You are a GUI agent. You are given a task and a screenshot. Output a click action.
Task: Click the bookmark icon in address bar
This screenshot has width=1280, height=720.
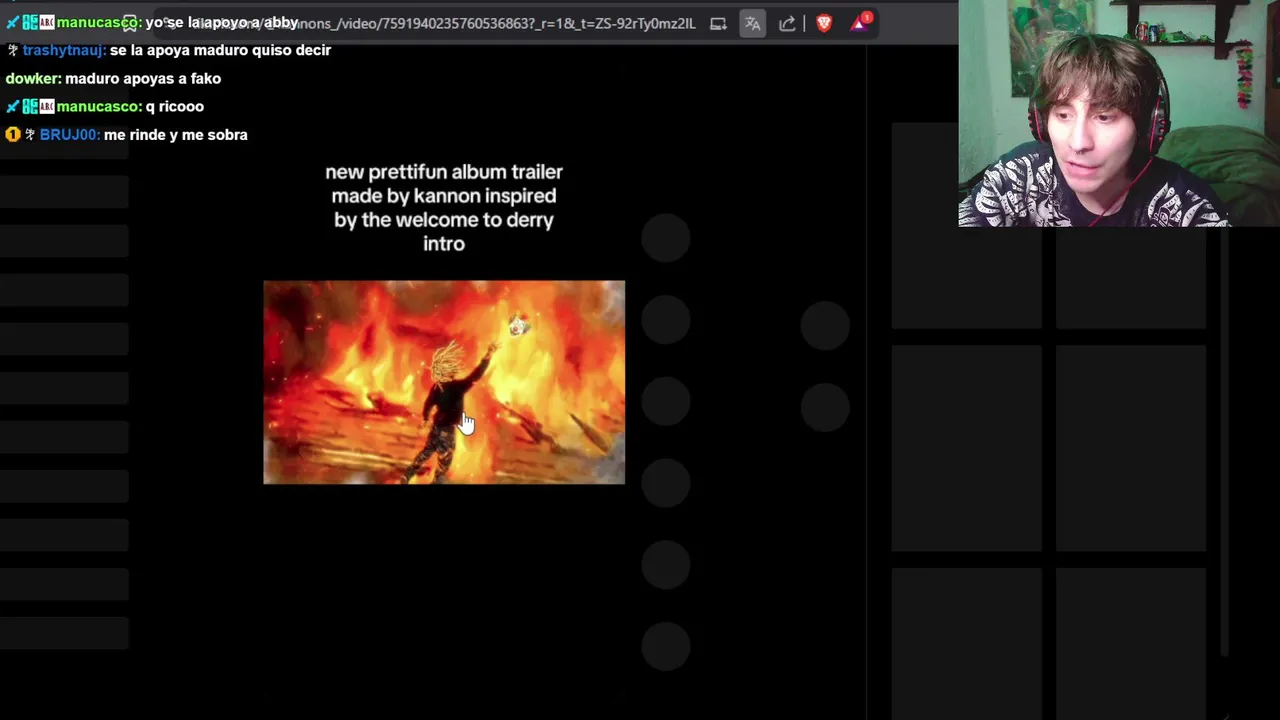click(130, 23)
